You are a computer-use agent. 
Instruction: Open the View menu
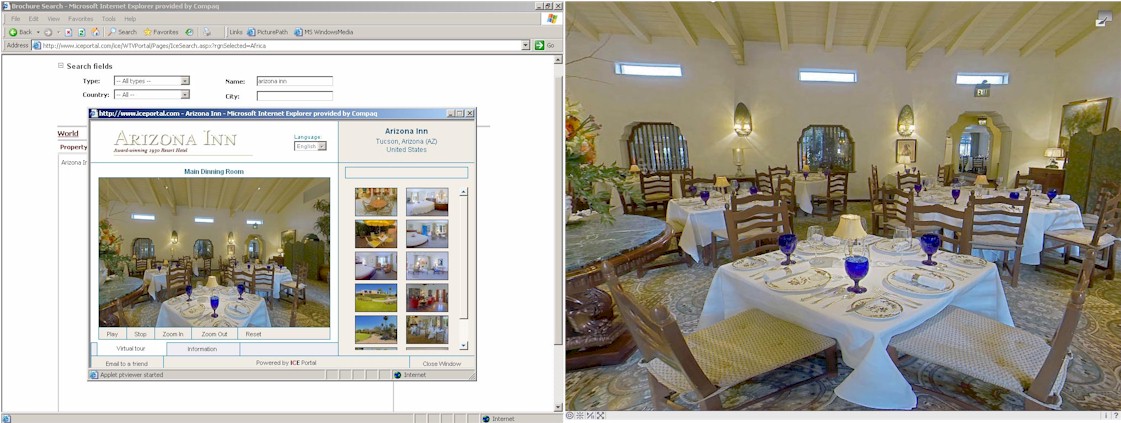(x=54, y=19)
